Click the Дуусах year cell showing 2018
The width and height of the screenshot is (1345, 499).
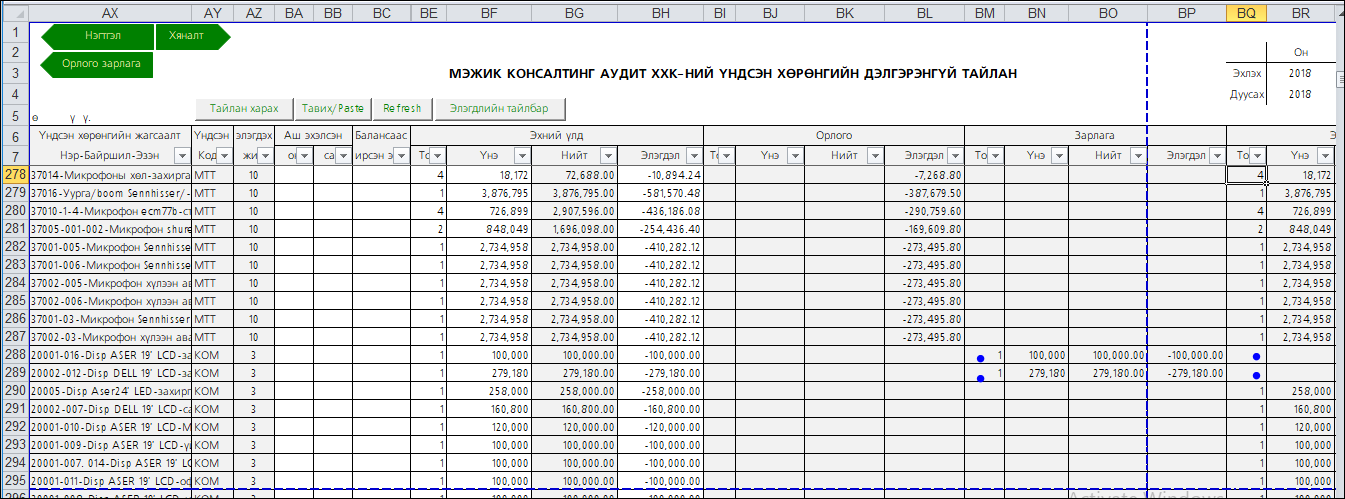point(1300,94)
